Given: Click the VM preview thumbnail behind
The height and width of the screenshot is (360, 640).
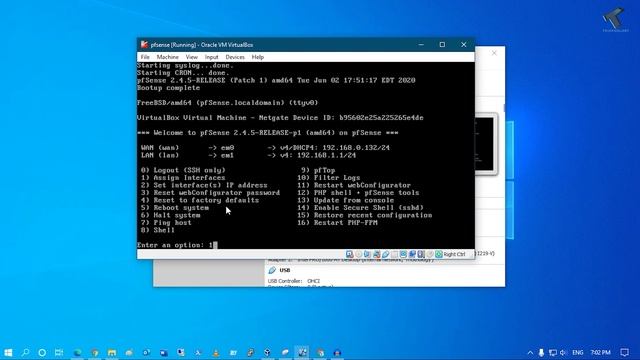Looking at the screenshot, I should click(x=486, y=144).
